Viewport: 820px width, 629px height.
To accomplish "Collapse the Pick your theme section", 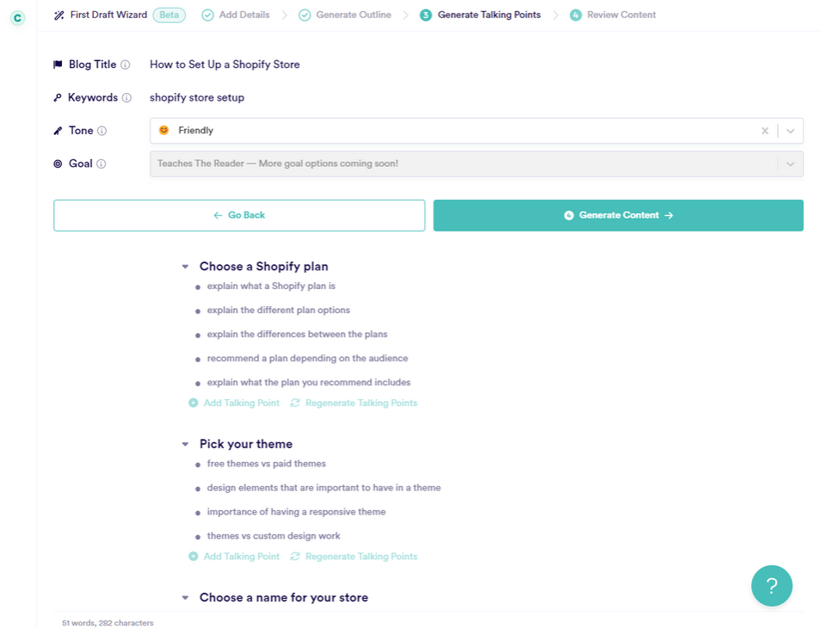I will pyautogui.click(x=185, y=444).
